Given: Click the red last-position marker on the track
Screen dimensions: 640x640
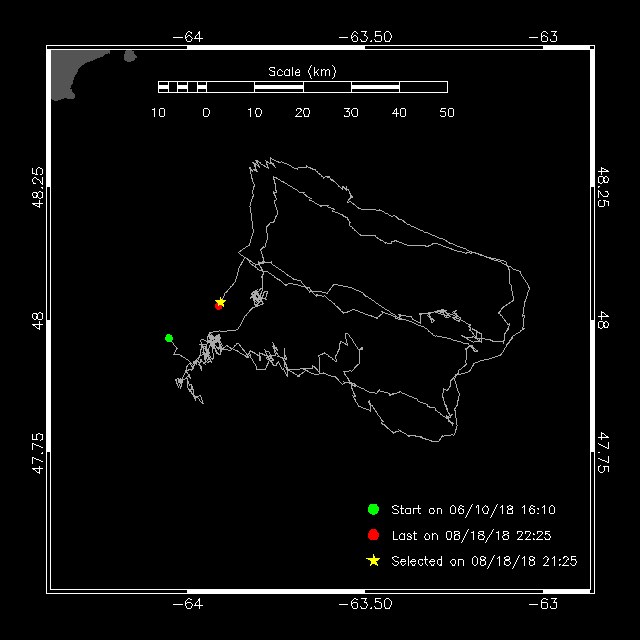Looking at the screenshot, I should pyautogui.click(x=218, y=306).
